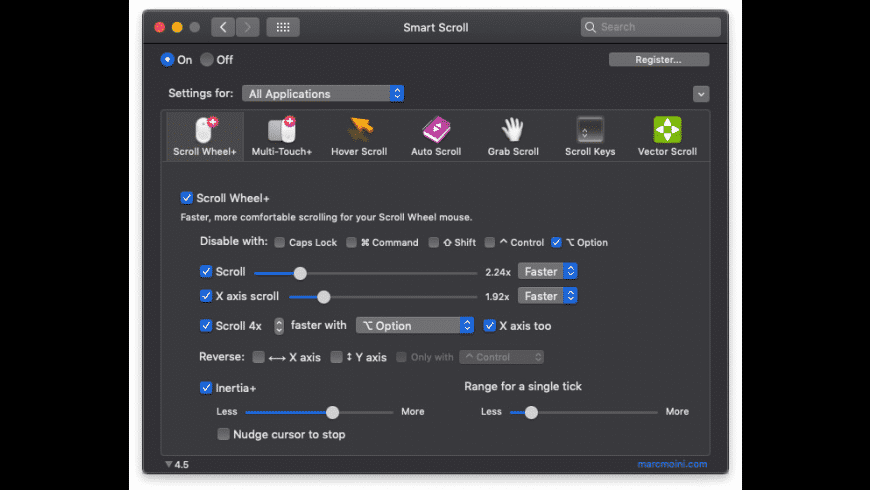Viewport: 870px width, 490px height.
Task: Click the Scroll 4x multiplier stepper
Action: (x=279, y=326)
